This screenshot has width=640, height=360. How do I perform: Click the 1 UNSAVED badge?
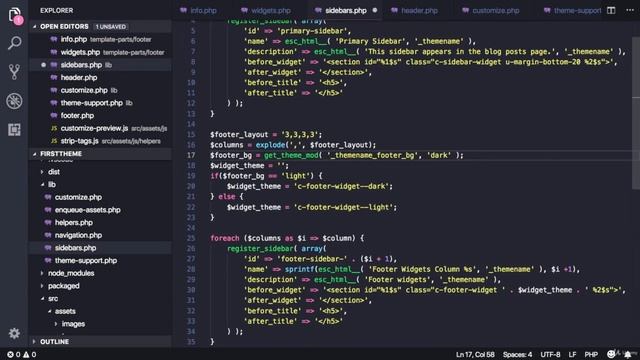[111, 27]
